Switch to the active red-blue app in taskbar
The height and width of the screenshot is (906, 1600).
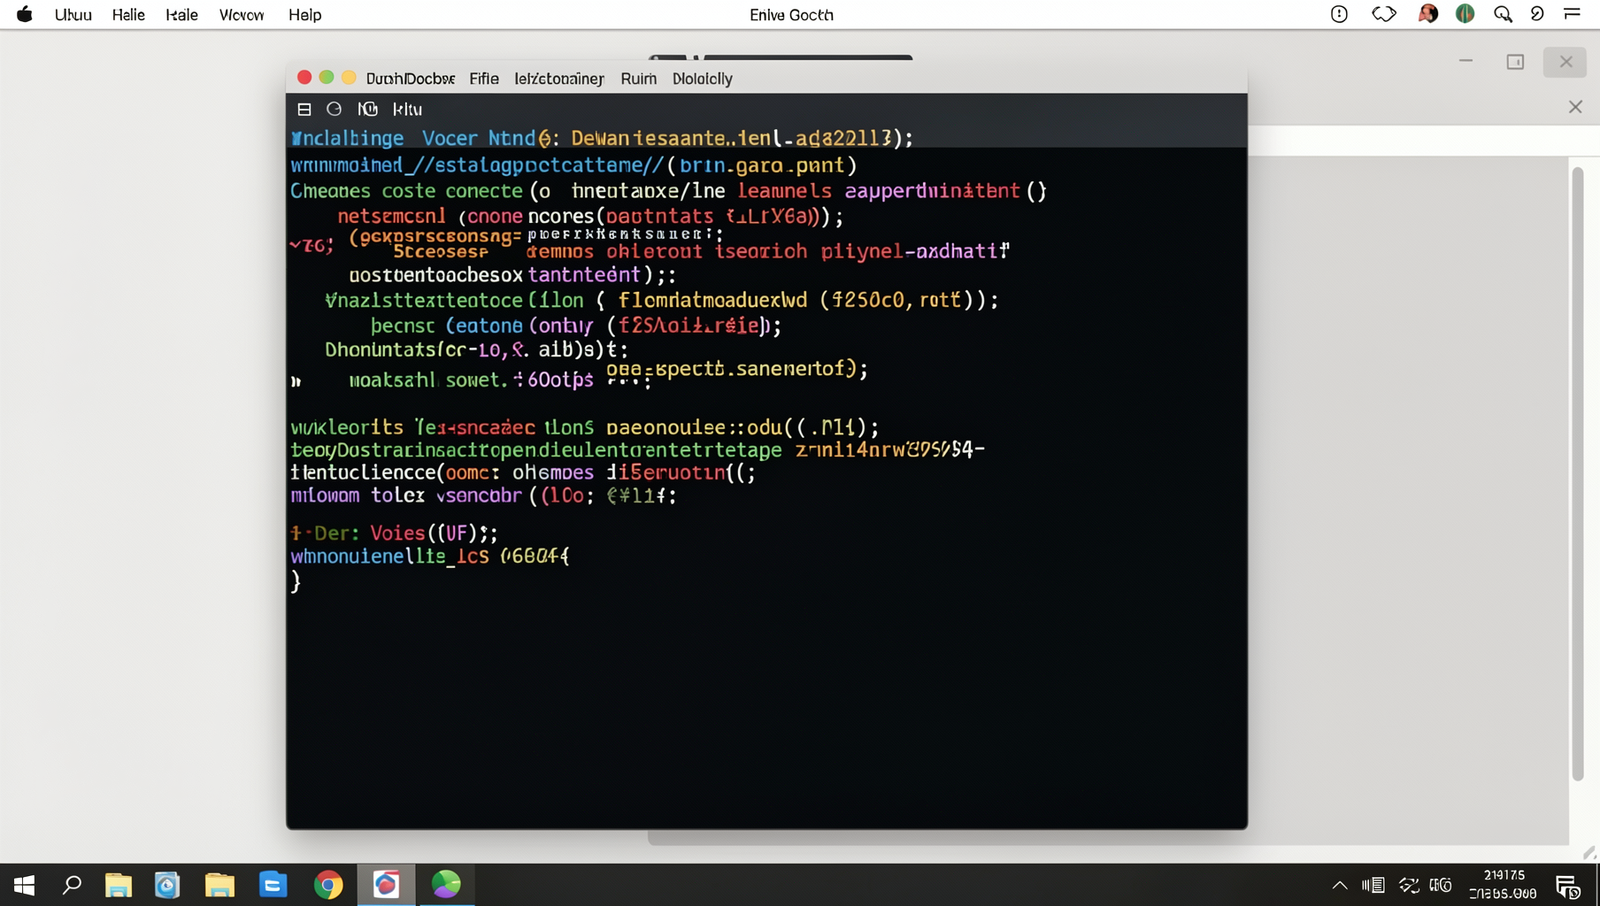386,885
